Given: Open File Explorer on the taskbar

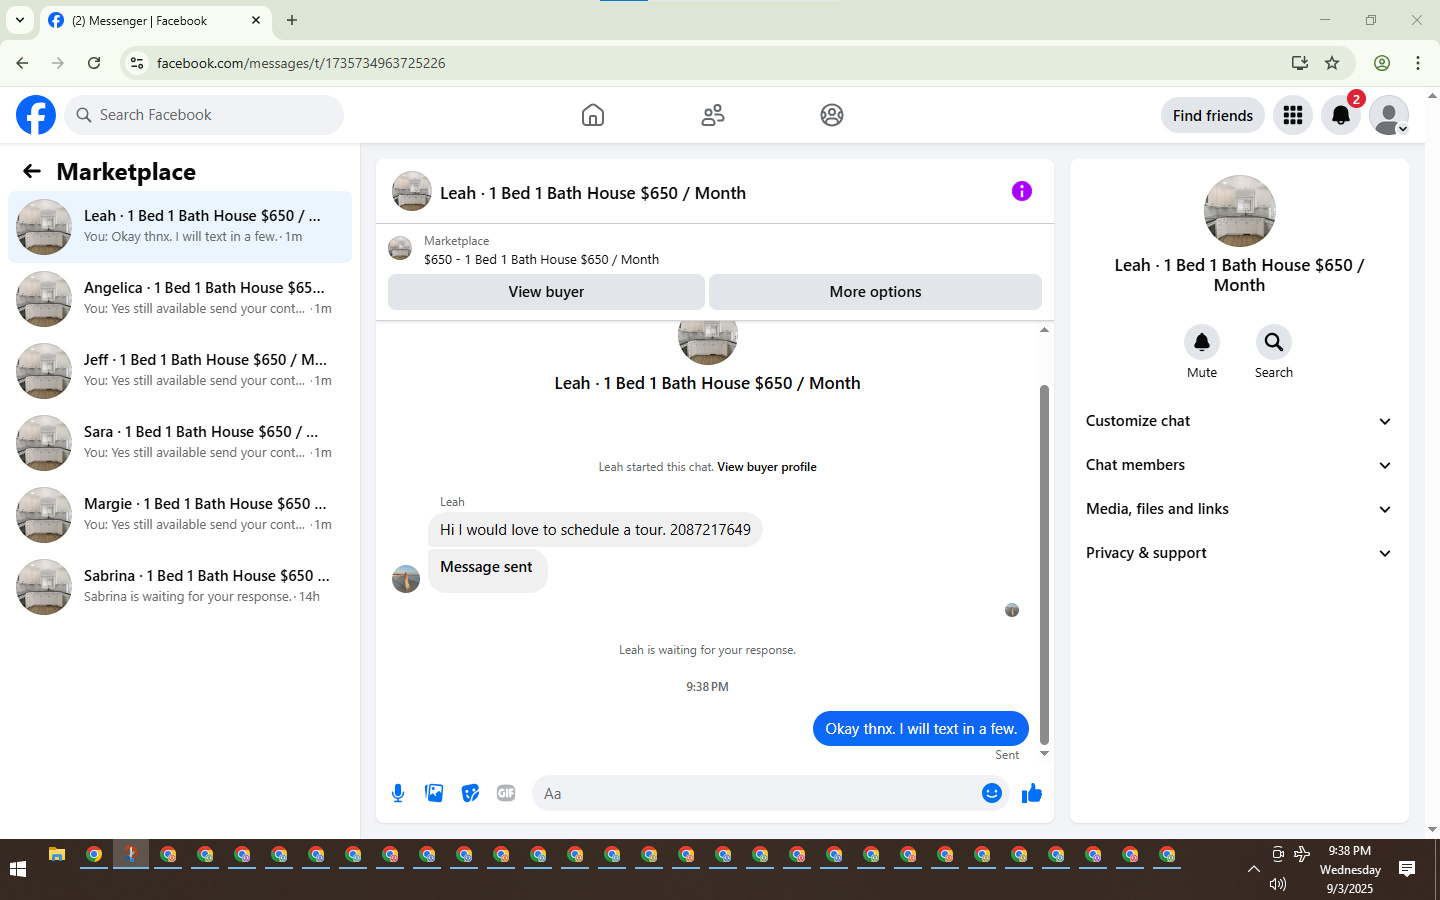Looking at the screenshot, I should coord(57,855).
